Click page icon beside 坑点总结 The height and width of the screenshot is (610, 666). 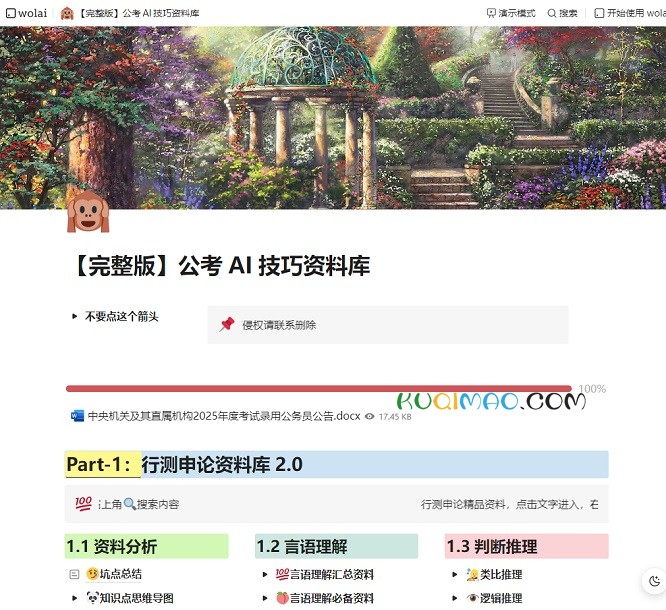click(x=74, y=574)
